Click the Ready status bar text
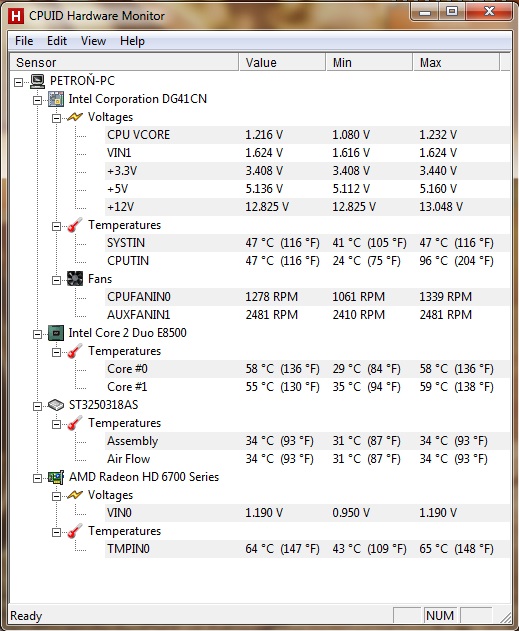This screenshot has height=631, width=519. (26, 616)
